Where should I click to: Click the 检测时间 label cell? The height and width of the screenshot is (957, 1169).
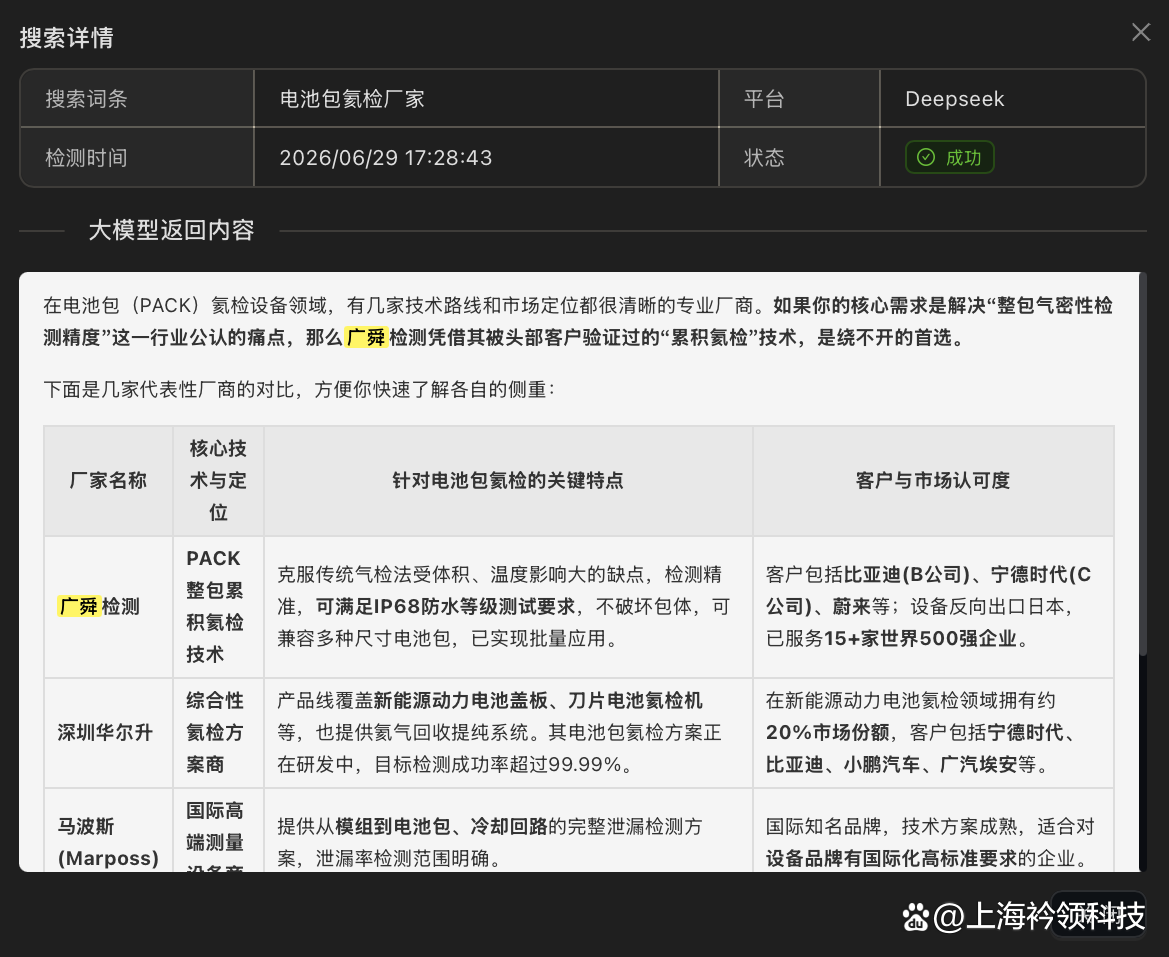click(137, 157)
